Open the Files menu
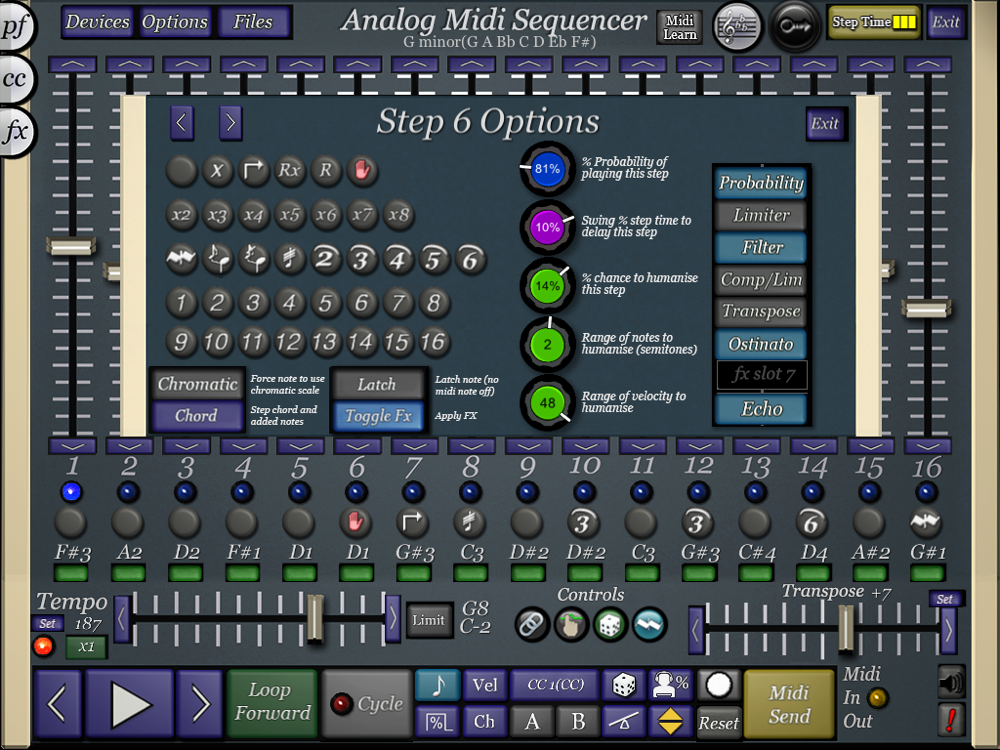The width and height of the screenshot is (1000, 750). 254,22
